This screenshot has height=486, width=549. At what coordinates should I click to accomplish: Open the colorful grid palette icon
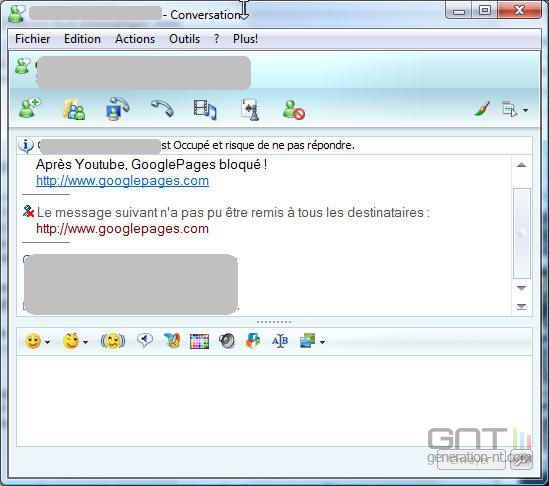[x=199, y=341]
